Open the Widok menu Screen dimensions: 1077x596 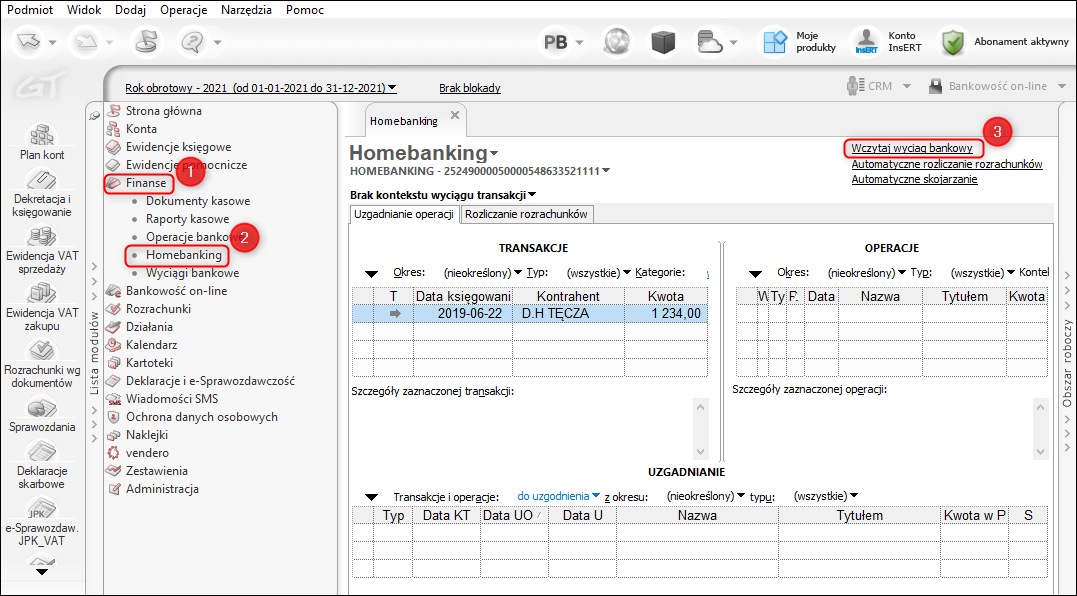click(x=84, y=10)
